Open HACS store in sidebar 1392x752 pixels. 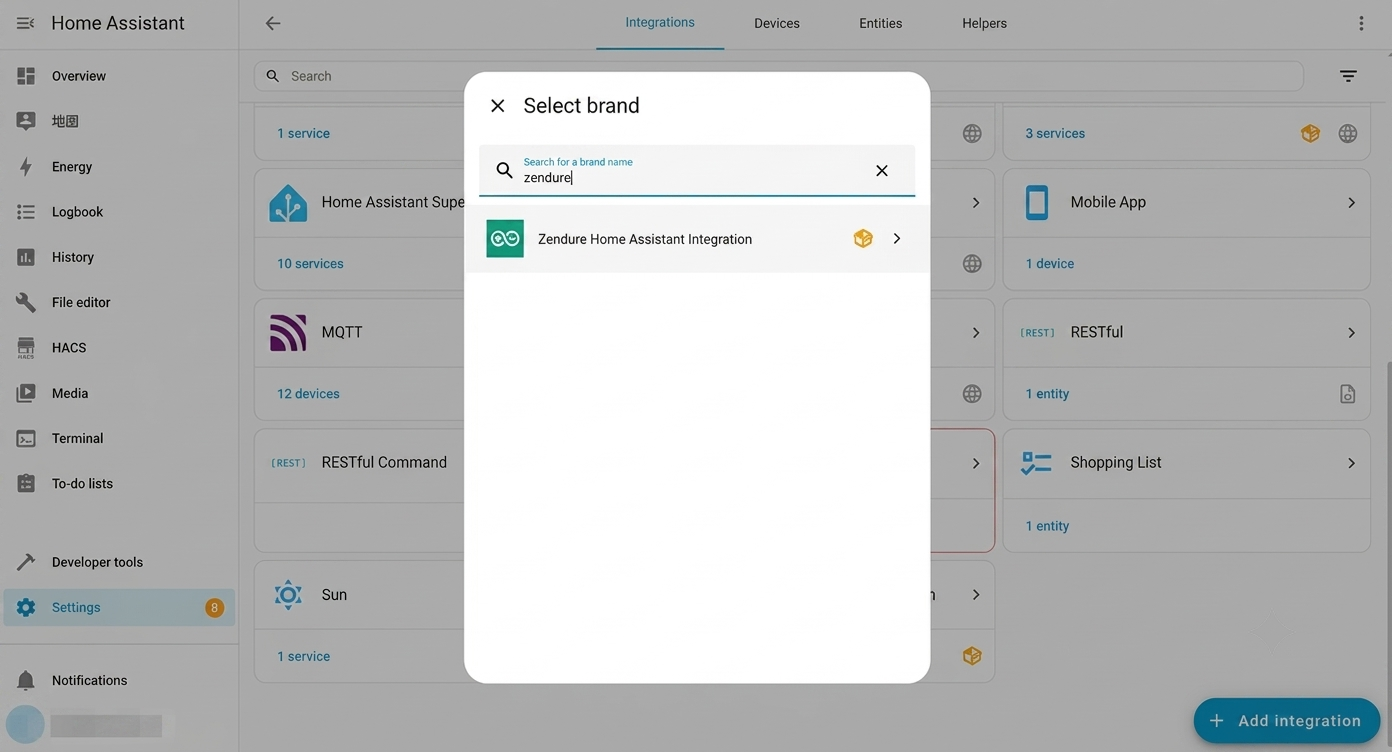119,348
